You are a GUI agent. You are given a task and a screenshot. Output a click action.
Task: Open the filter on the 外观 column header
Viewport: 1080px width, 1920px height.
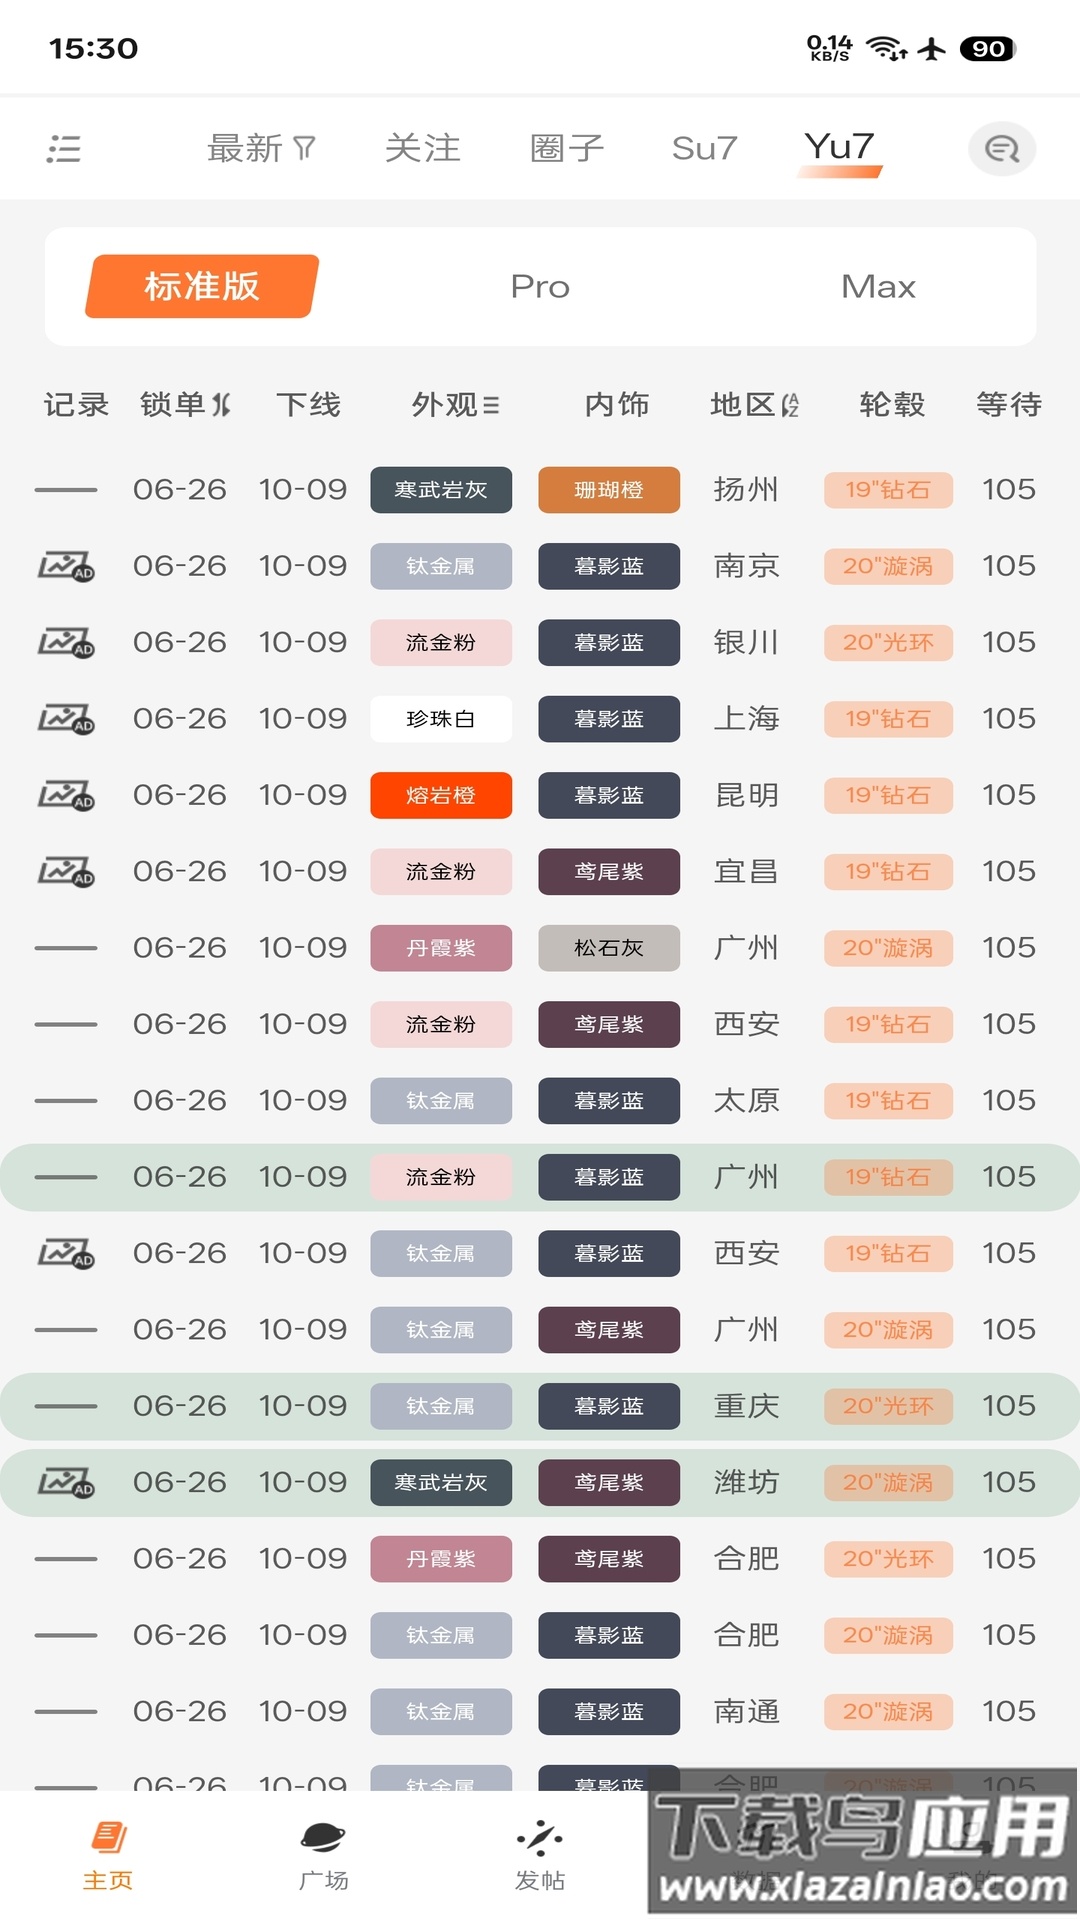point(452,405)
